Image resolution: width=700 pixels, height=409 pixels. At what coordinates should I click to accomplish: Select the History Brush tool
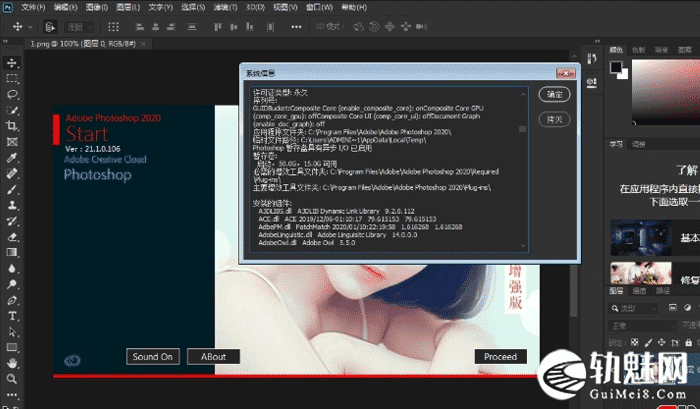(x=12, y=221)
